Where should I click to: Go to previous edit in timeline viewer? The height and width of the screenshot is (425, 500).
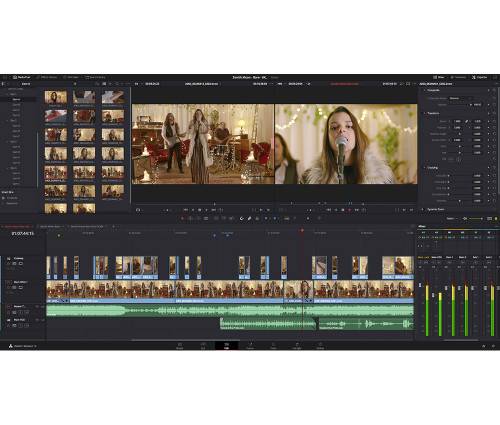[x=329, y=210]
